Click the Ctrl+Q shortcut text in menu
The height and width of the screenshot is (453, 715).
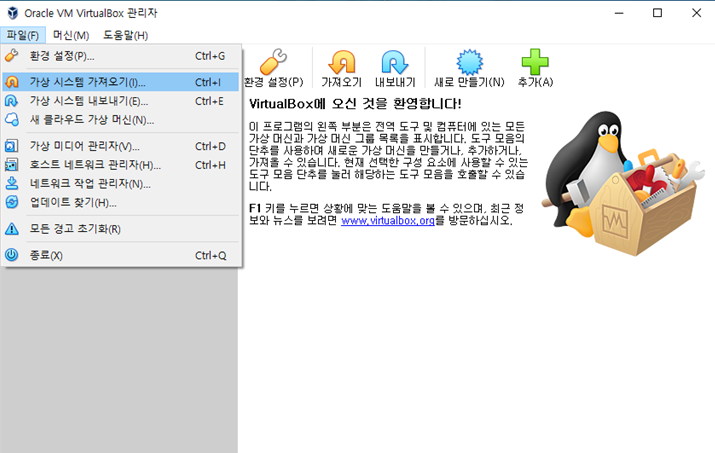(211, 255)
